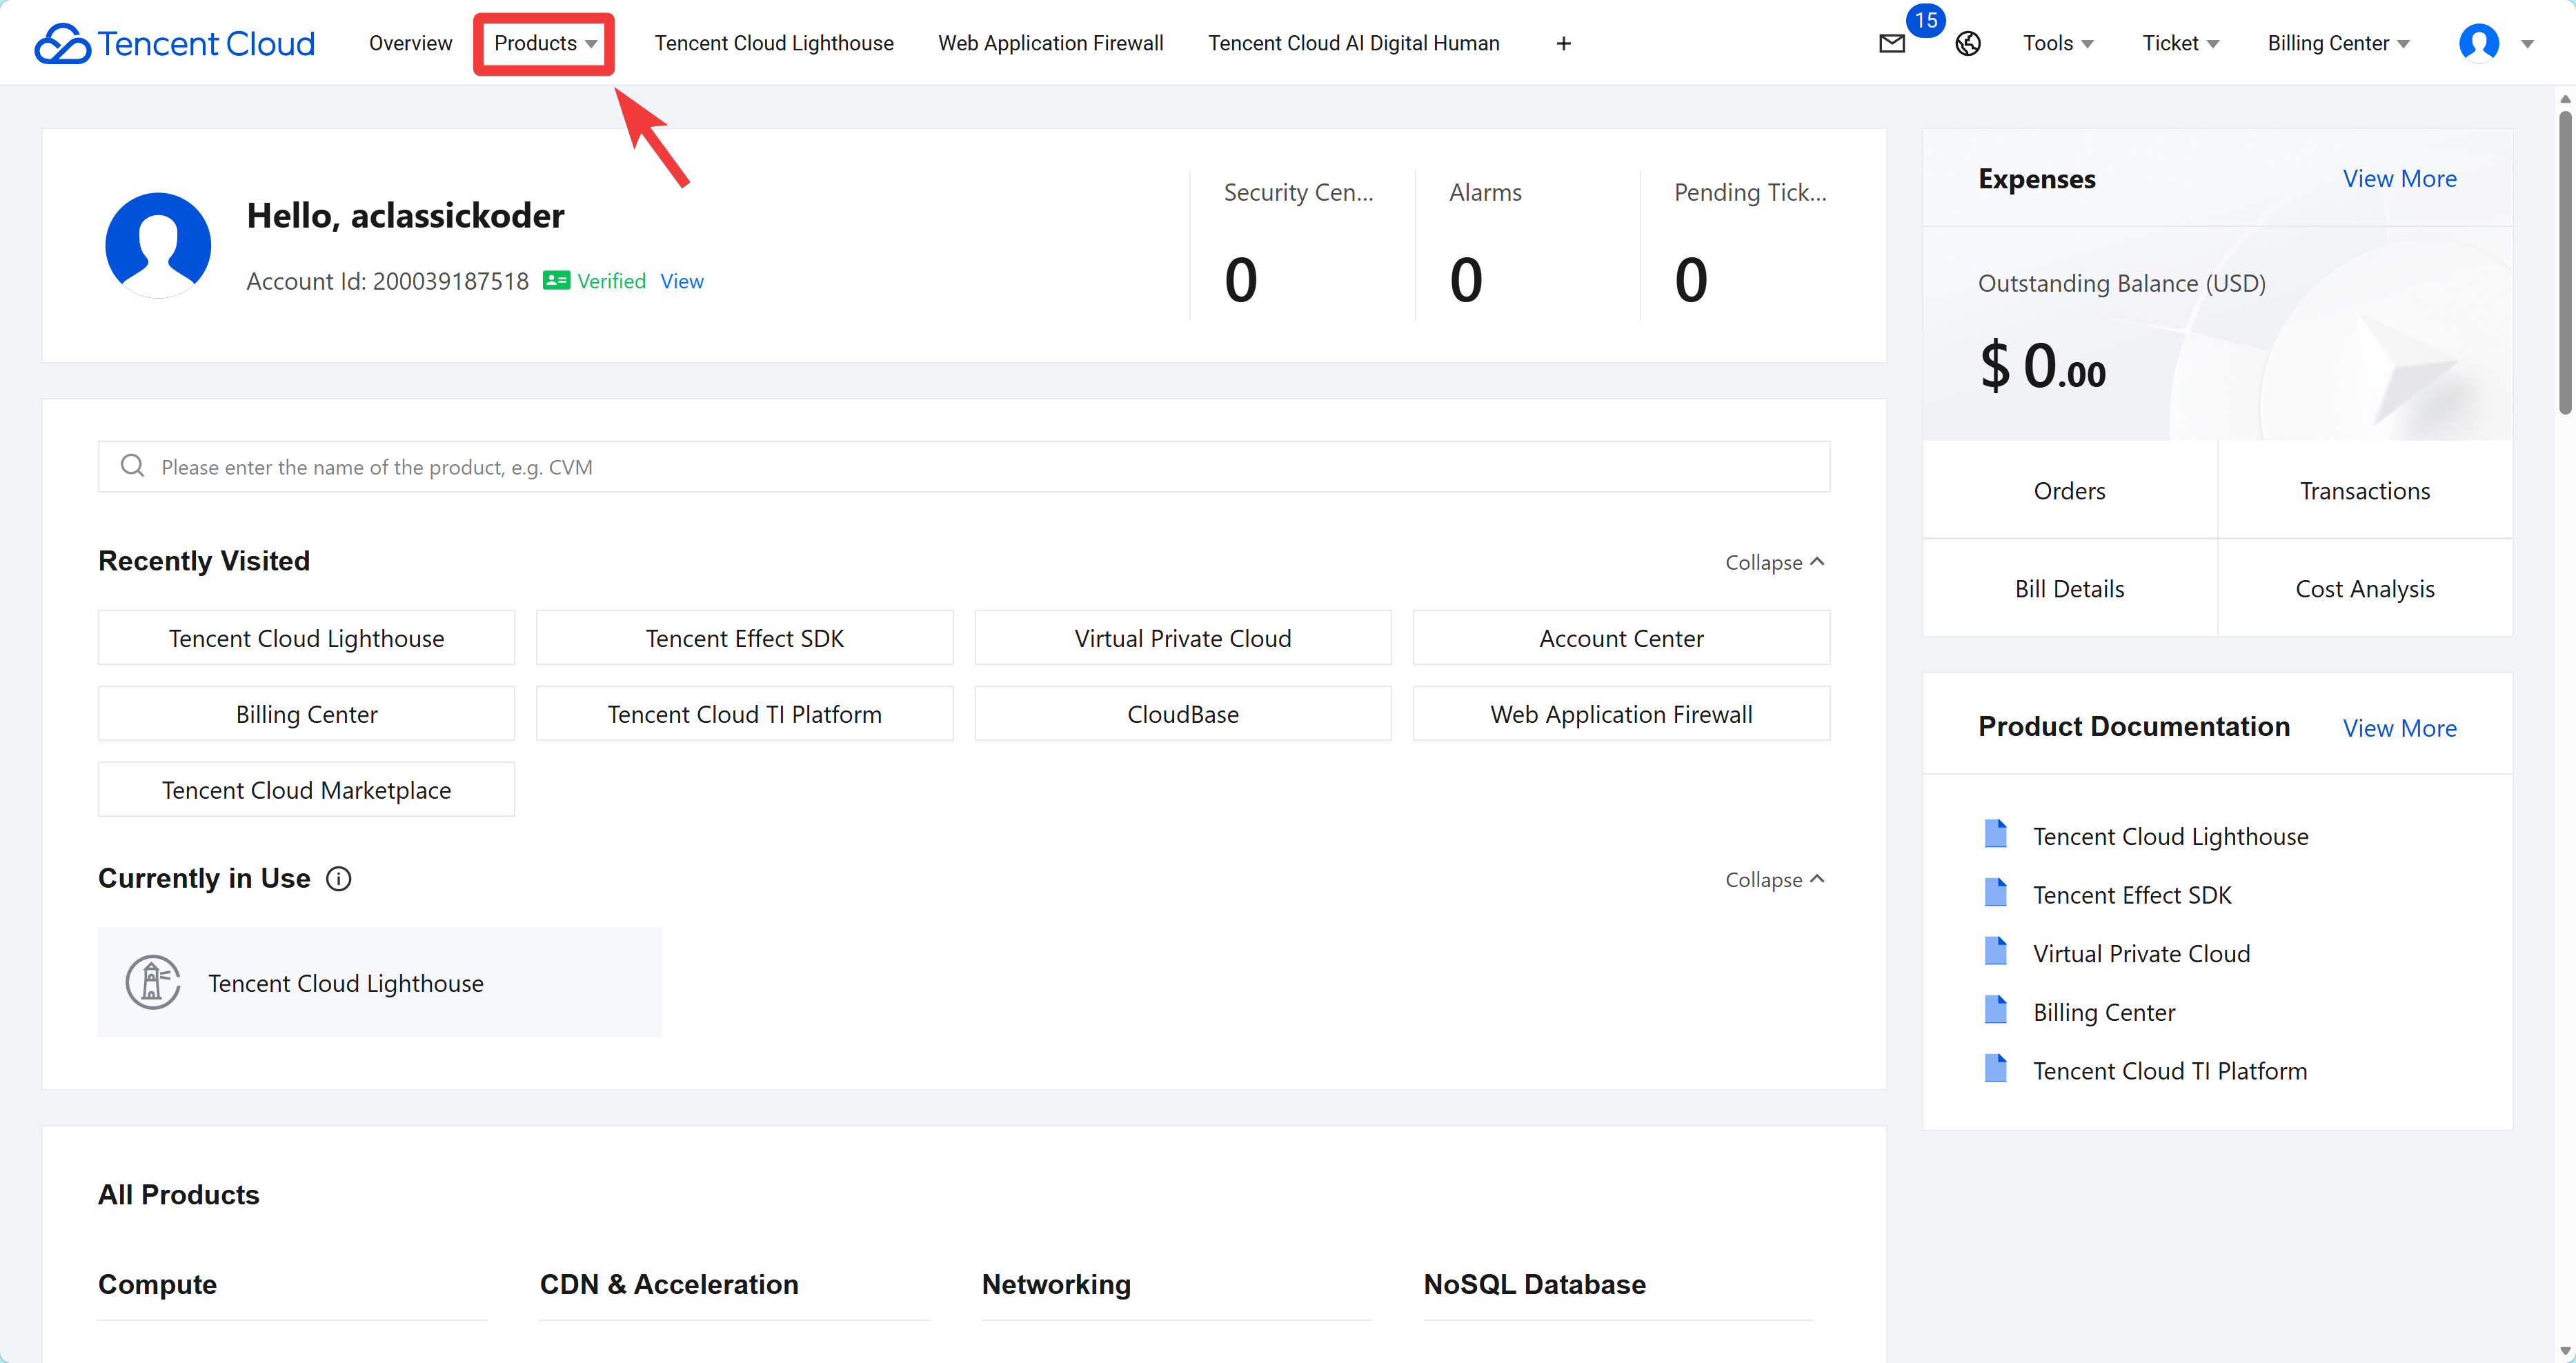Click the page vertical scrollbar
This screenshot has height=1363, width=2576.
click(2566, 262)
